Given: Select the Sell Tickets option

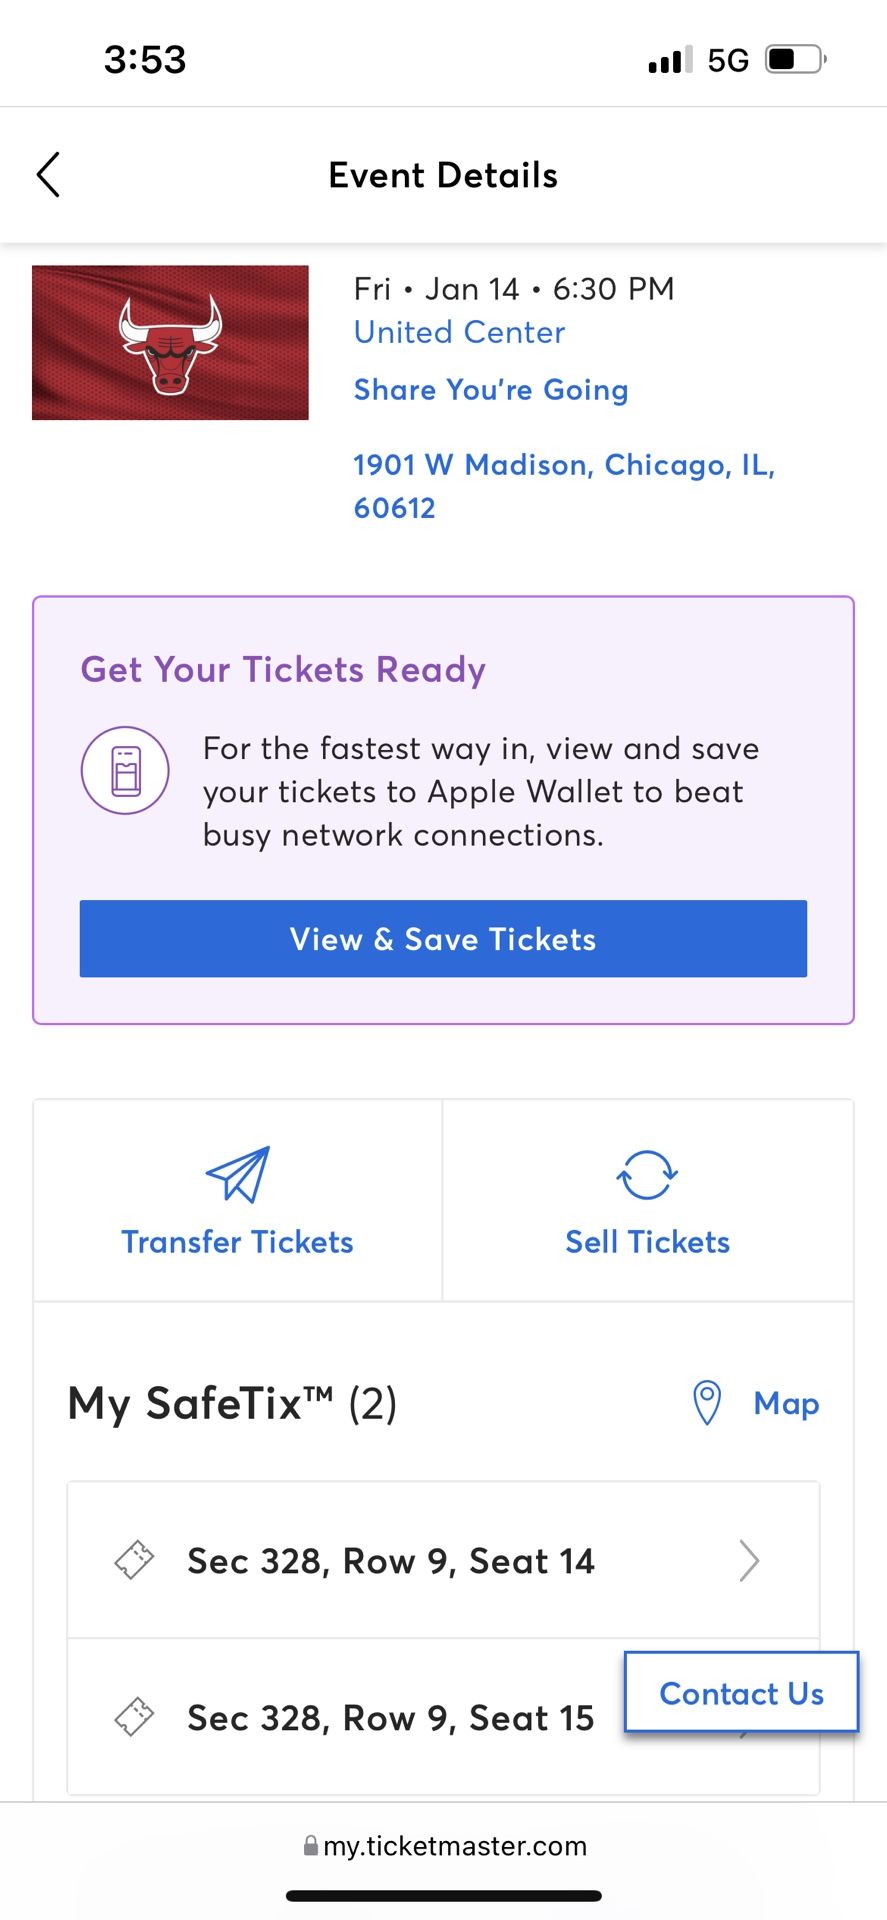Looking at the screenshot, I should [648, 1200].
